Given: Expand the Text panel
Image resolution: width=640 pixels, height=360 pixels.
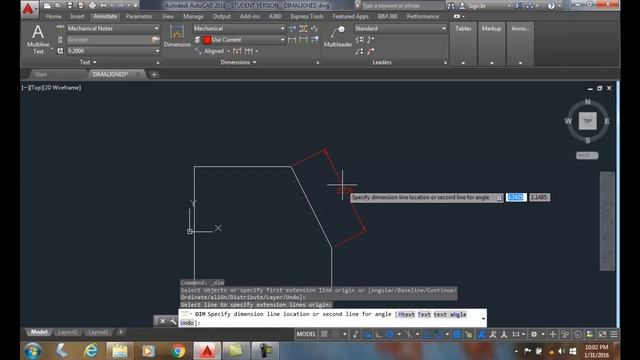Looking at the screenshot, I should 88,62.
